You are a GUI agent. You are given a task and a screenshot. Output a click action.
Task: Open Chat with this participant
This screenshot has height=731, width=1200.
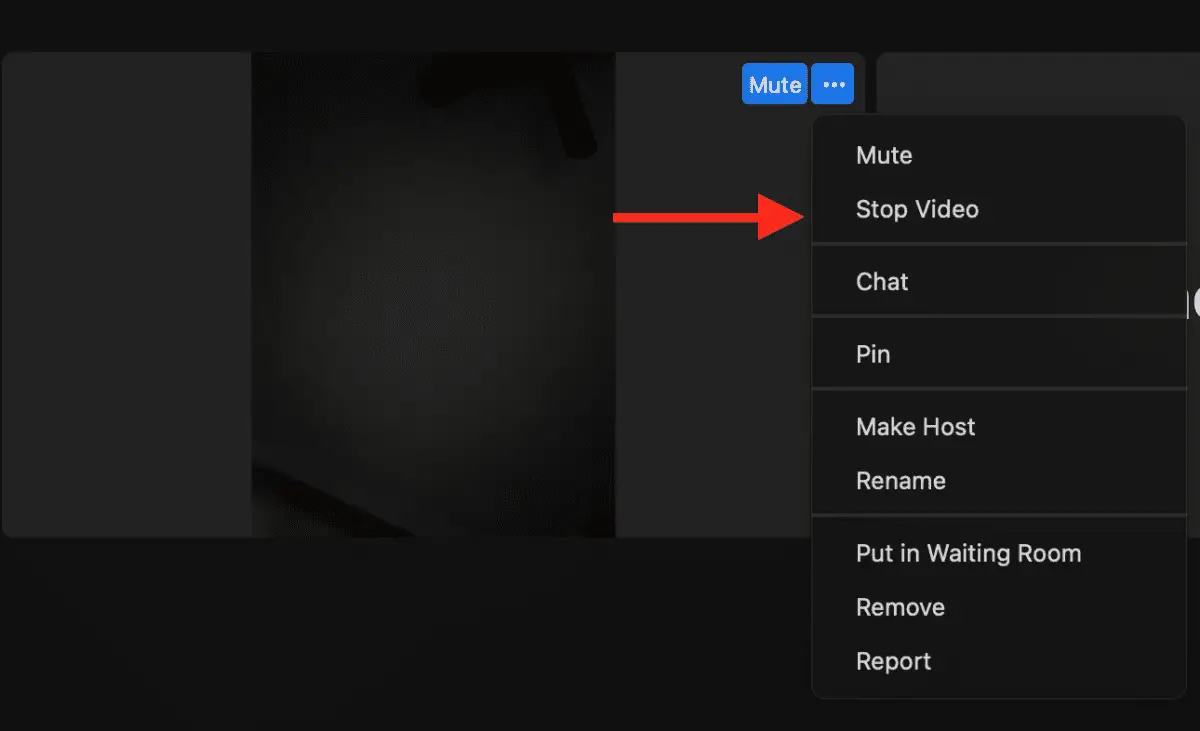(x=882, y=281)
